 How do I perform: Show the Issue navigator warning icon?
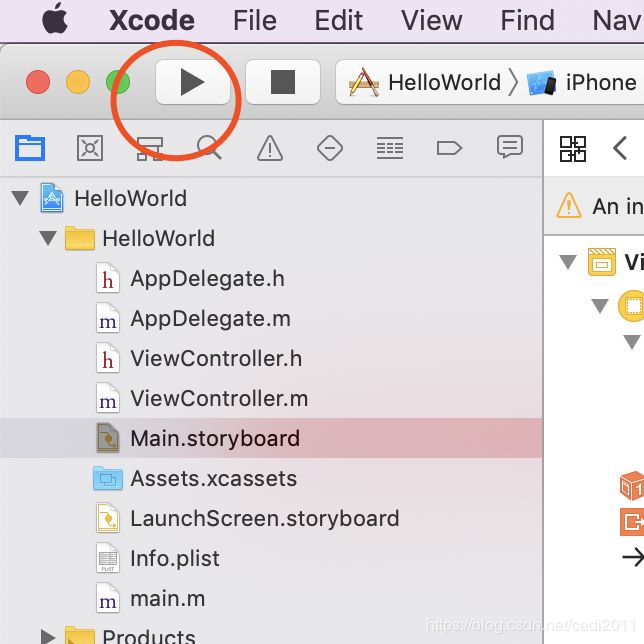tap(270, 148)
